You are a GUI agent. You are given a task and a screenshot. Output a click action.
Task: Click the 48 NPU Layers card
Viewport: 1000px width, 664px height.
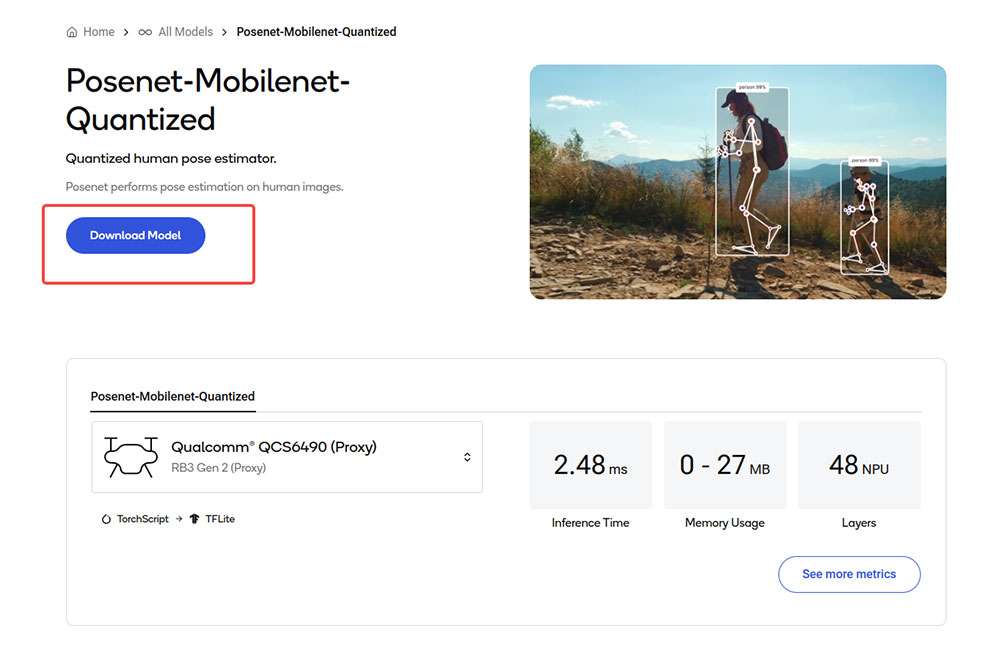[859, 465]
